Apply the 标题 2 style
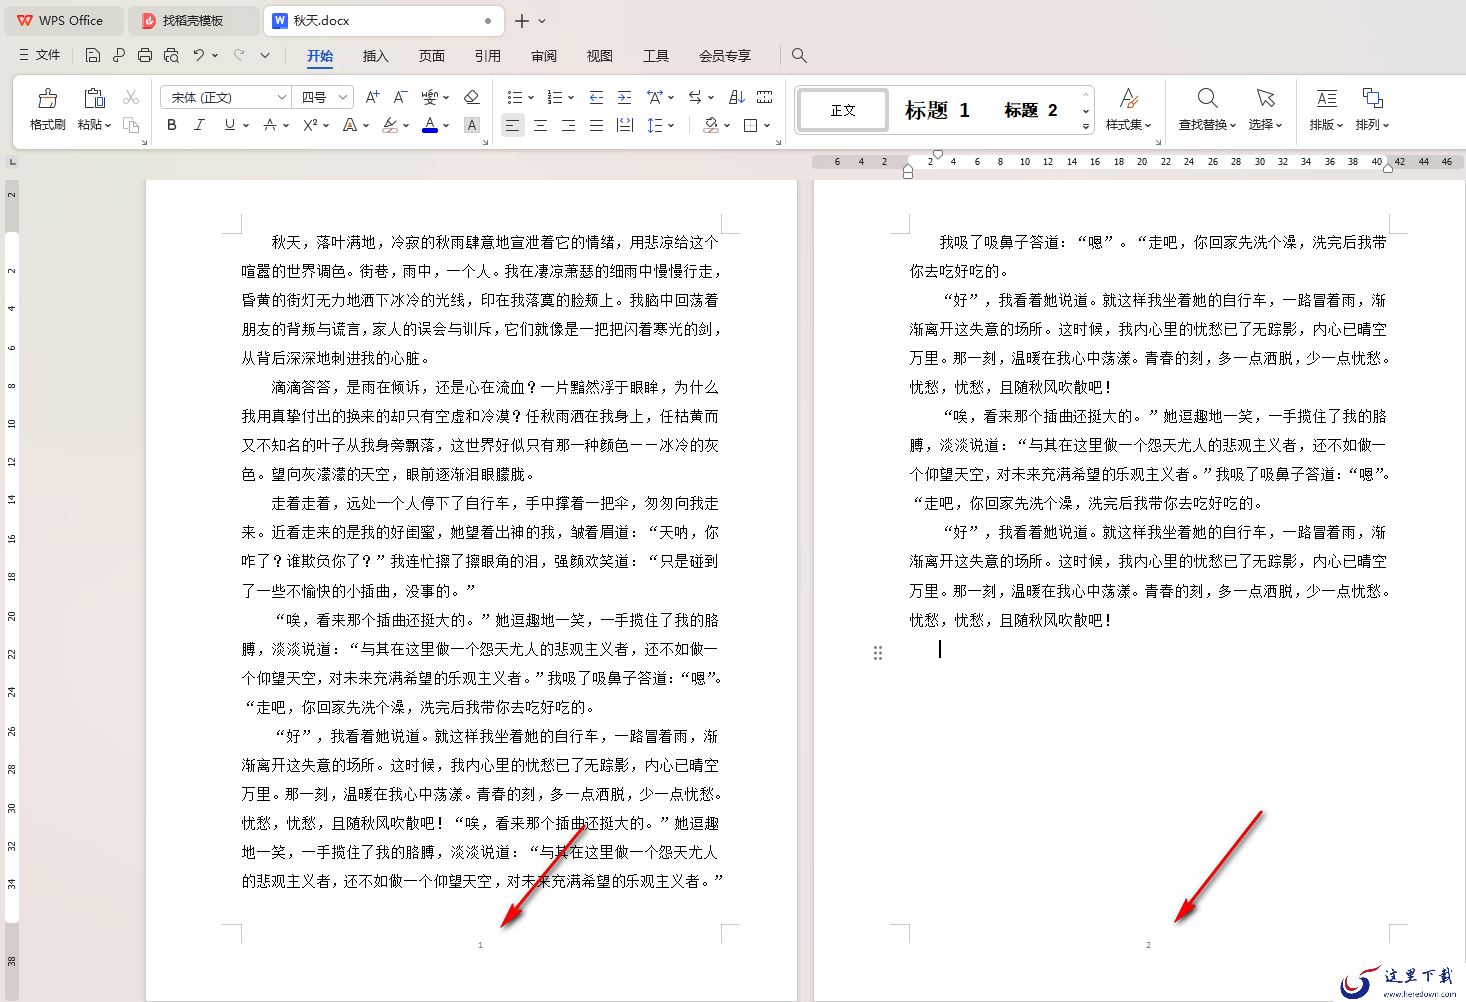 pos(1031,110)
